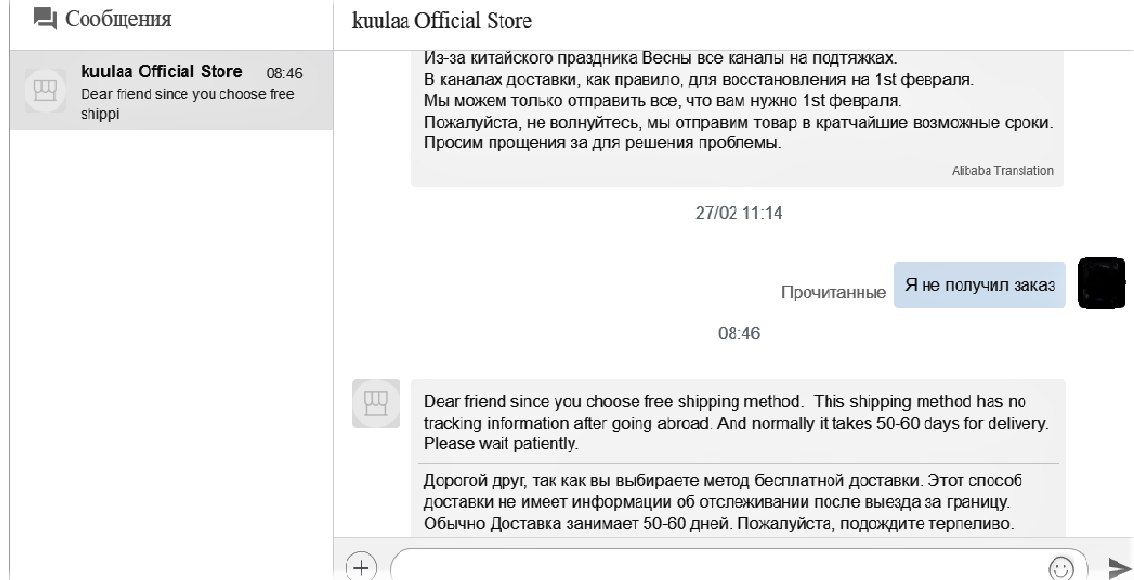
Task: Click the messages speech-bubble icon
Action: (x=46, y=19)
